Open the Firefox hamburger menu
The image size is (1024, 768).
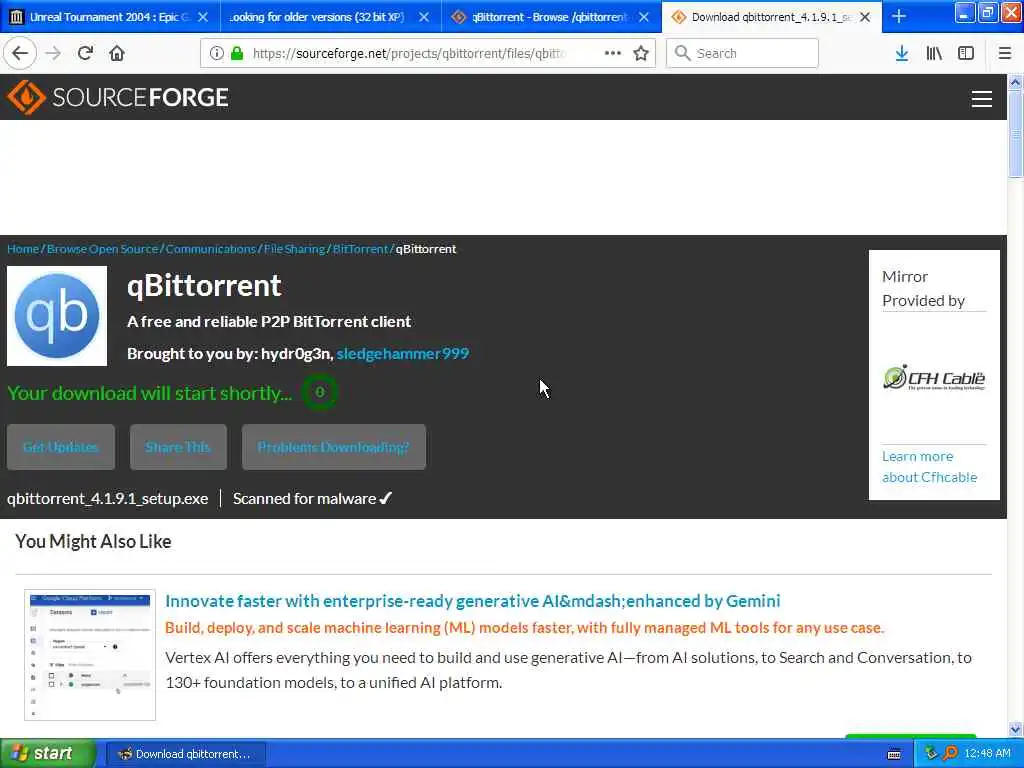coord(1005,53)
